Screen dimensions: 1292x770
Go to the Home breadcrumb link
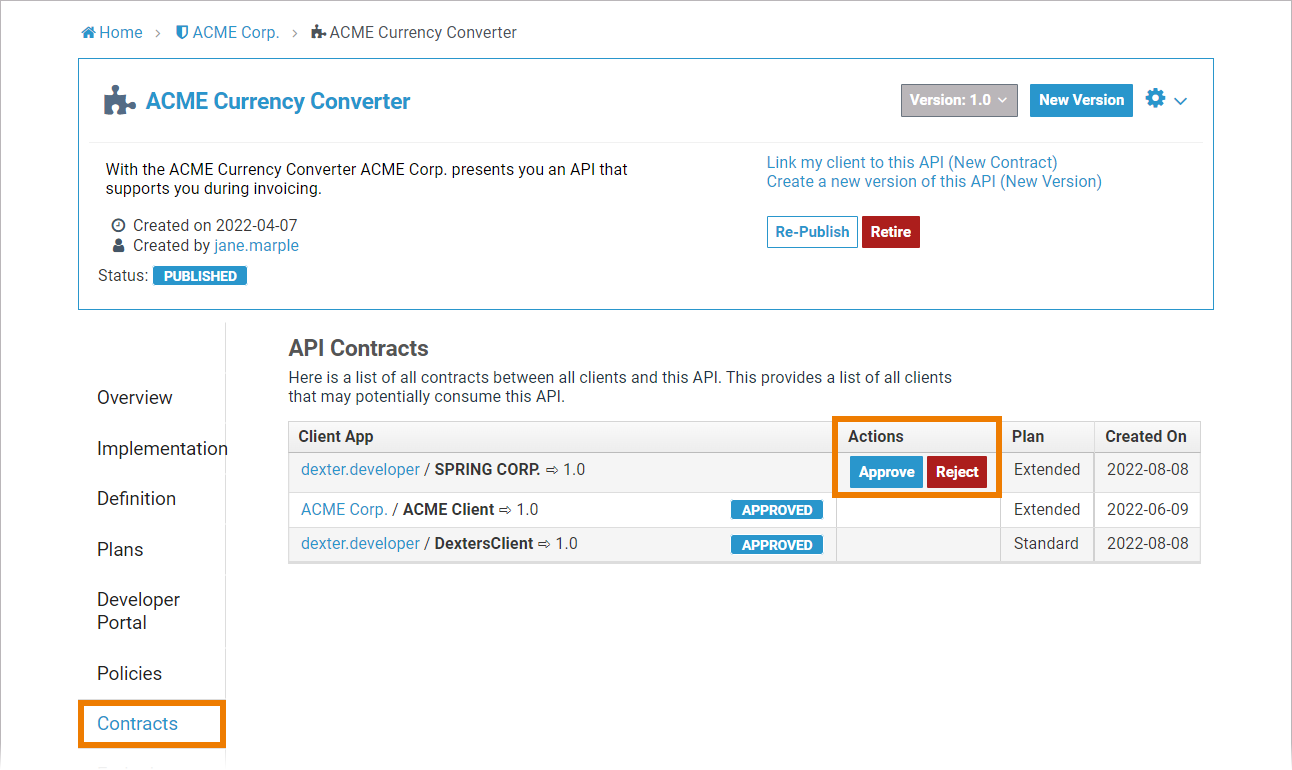pyautogui.click(x=120, y=32)
